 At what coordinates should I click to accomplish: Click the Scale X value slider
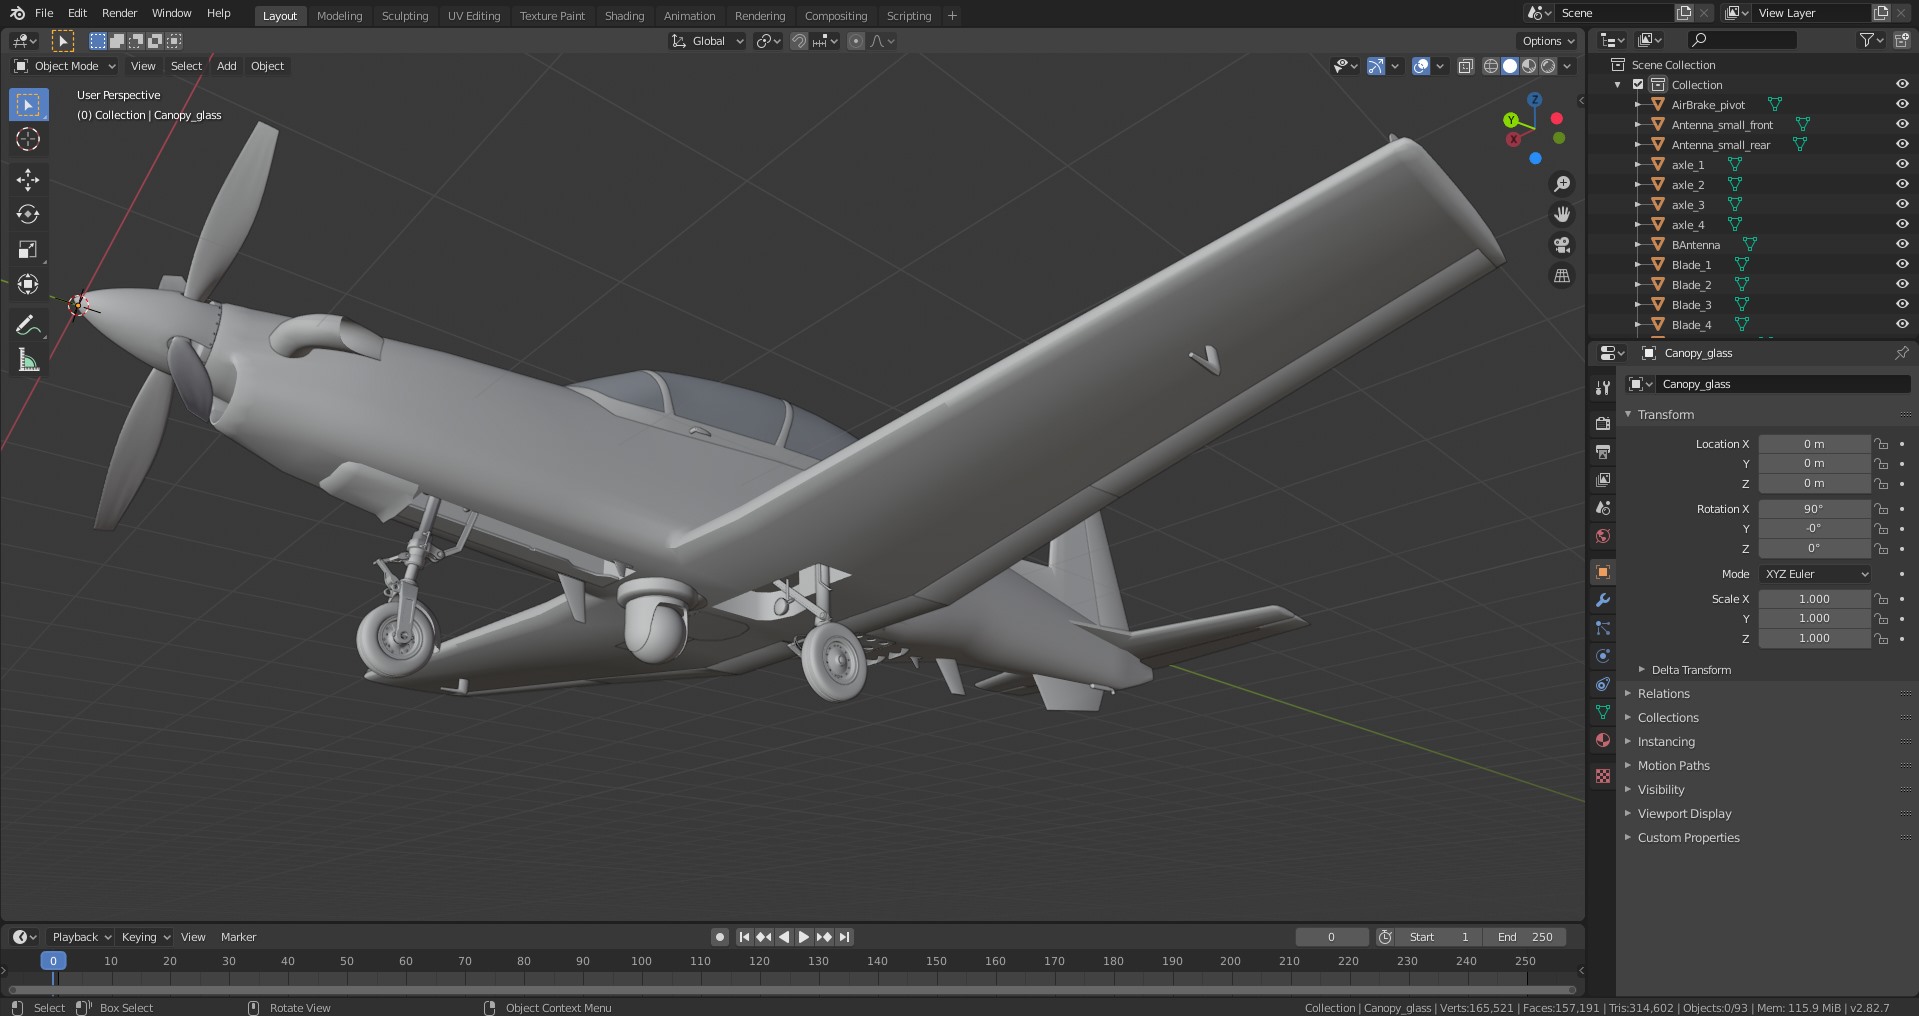point(1814,598)
